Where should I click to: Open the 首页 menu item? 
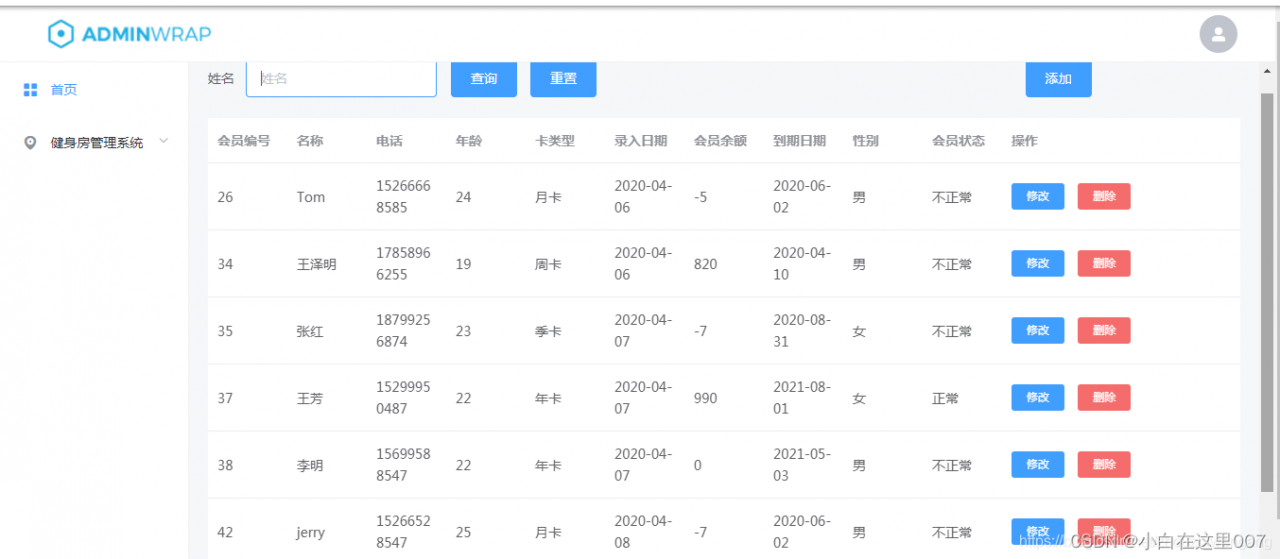[x=64, y=90]
